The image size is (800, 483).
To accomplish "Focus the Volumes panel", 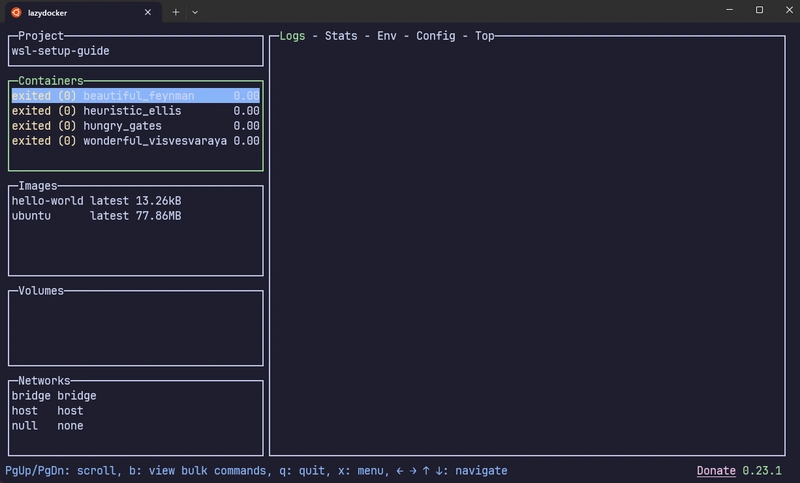I will pyautogui.click(x=136, y=328).
